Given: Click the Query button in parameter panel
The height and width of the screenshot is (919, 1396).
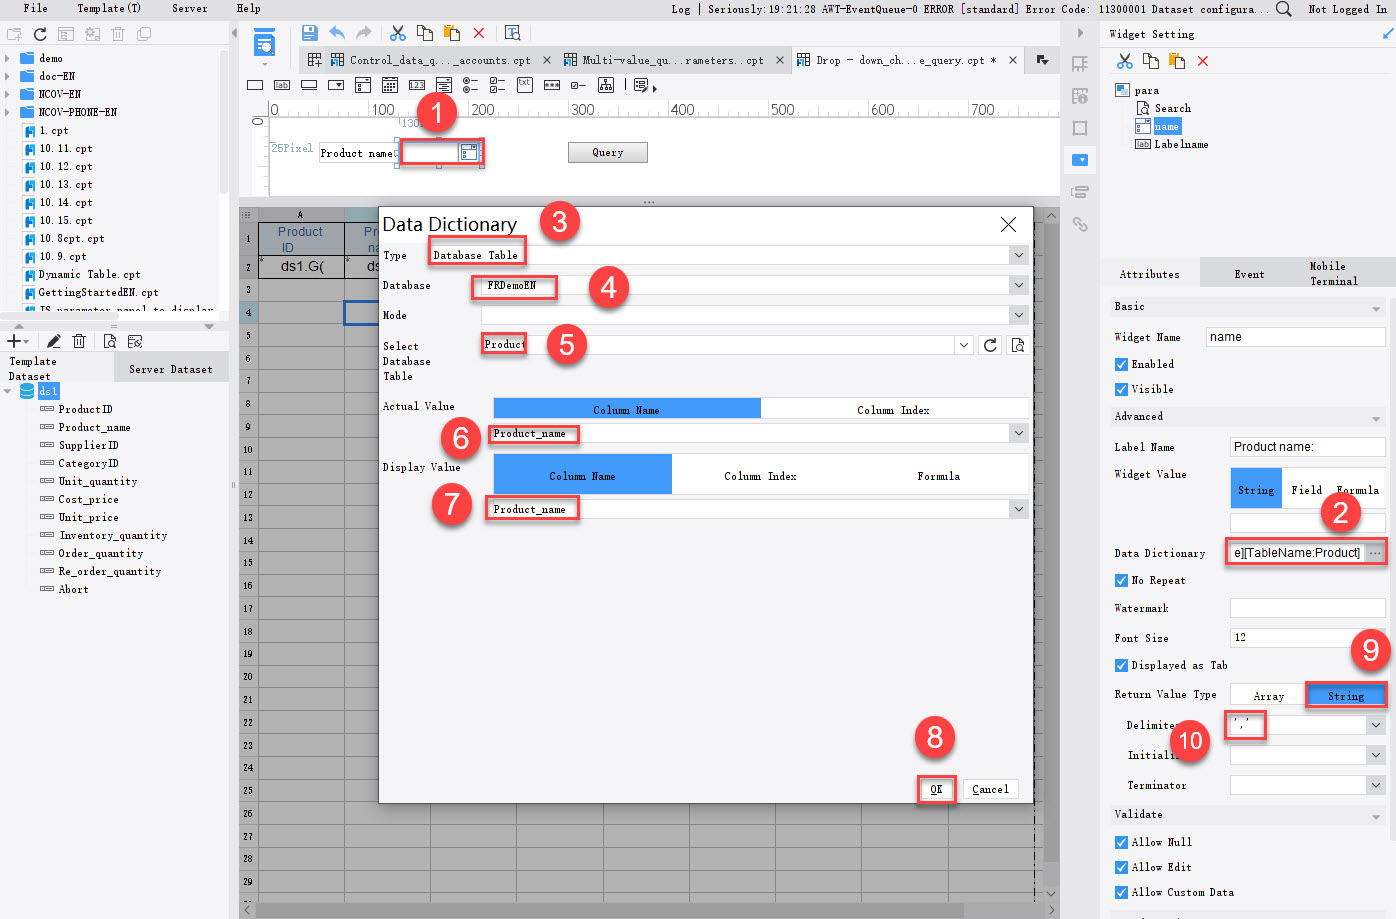Looking at the screenshot, I should coord(607,152).
